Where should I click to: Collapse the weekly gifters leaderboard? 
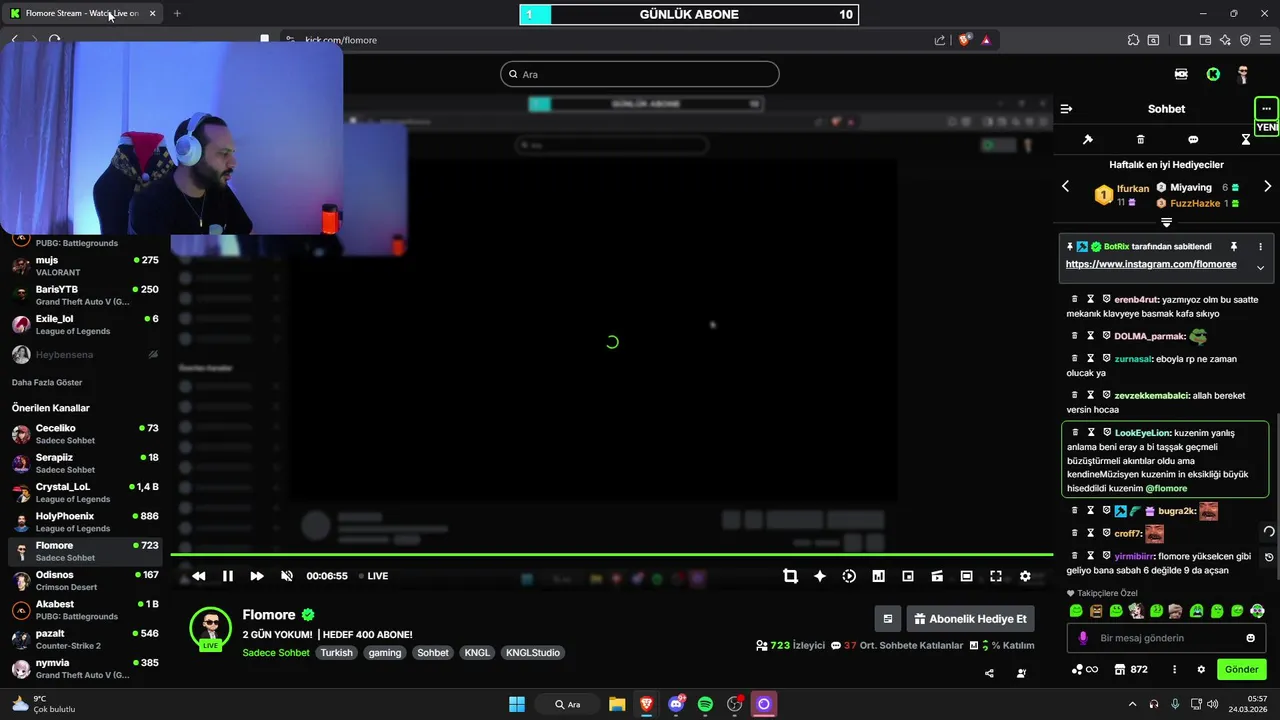point(1166,222)
